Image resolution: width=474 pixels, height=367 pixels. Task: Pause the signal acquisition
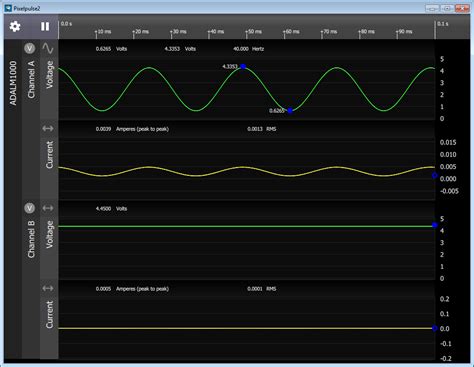(45, 26)
